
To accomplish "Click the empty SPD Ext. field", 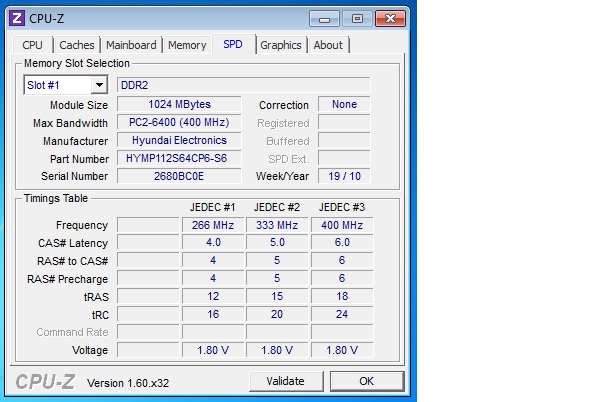I will click(x=344, y=159).
